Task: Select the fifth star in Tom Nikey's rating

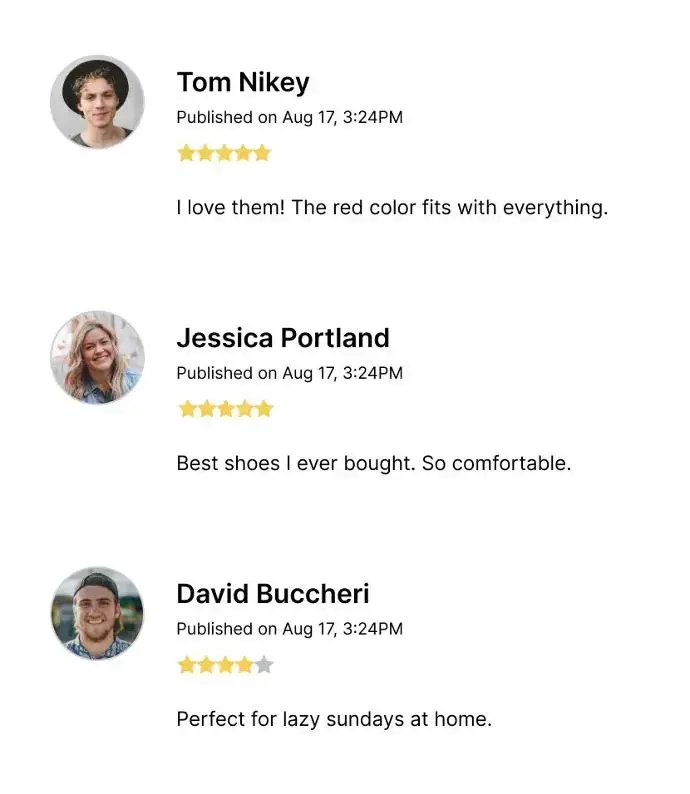Action: (x=262, y=153)
